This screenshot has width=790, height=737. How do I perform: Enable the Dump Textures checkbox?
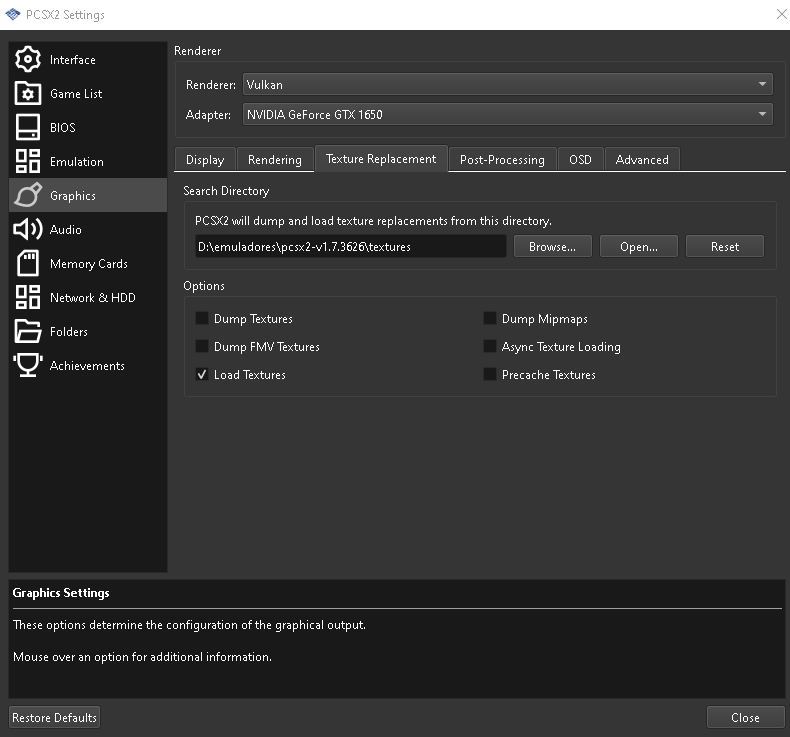click(202, 318)
